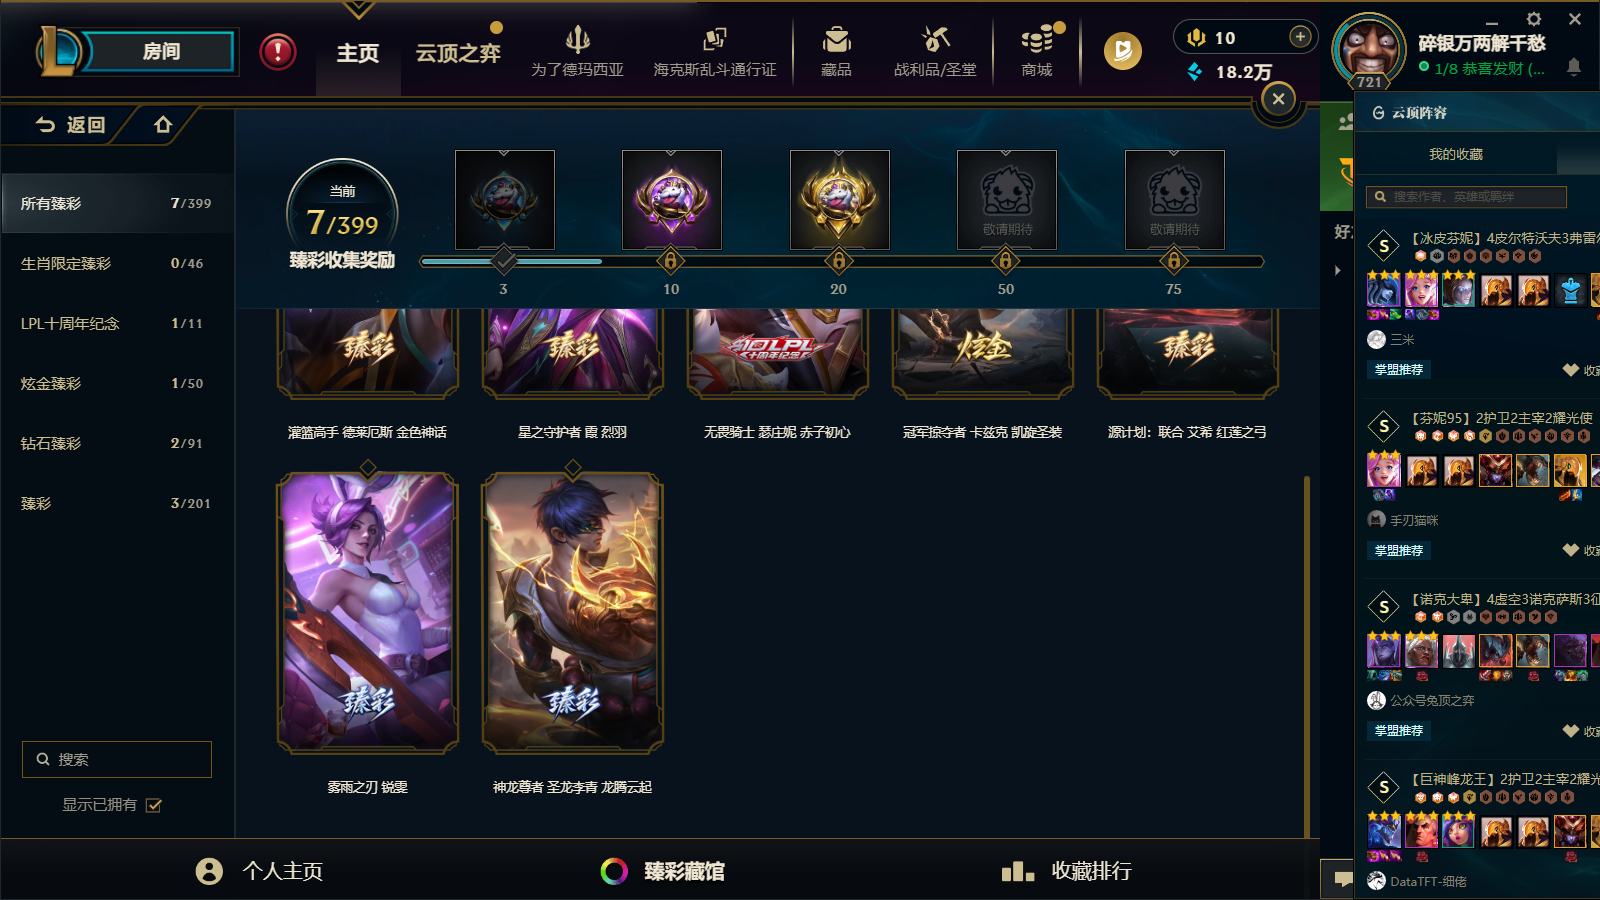Open settings gear icon

[1534, 19]
